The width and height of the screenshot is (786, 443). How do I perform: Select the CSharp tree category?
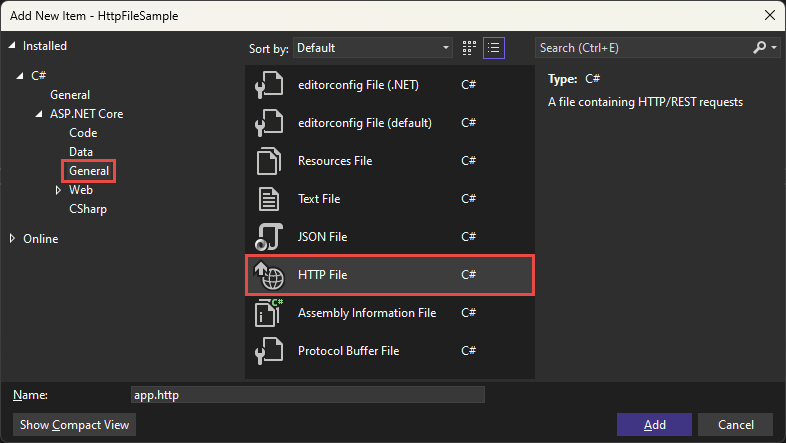click(87, 209)
